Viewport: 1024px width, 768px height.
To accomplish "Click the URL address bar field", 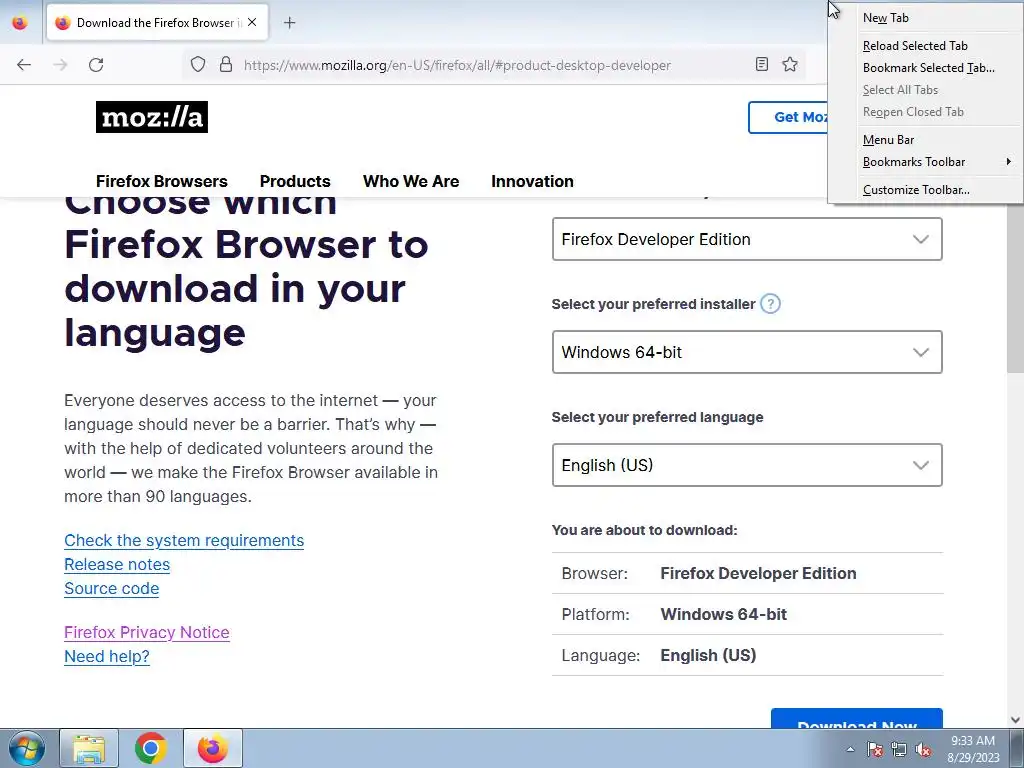I will (457, 65).
